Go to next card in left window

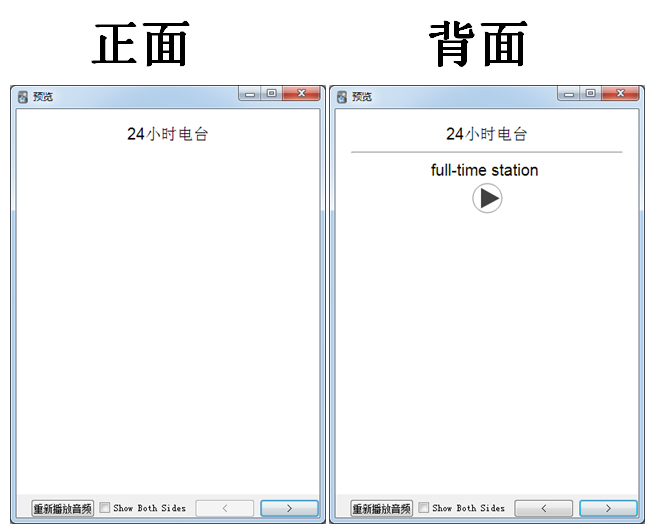pos(289,508)
